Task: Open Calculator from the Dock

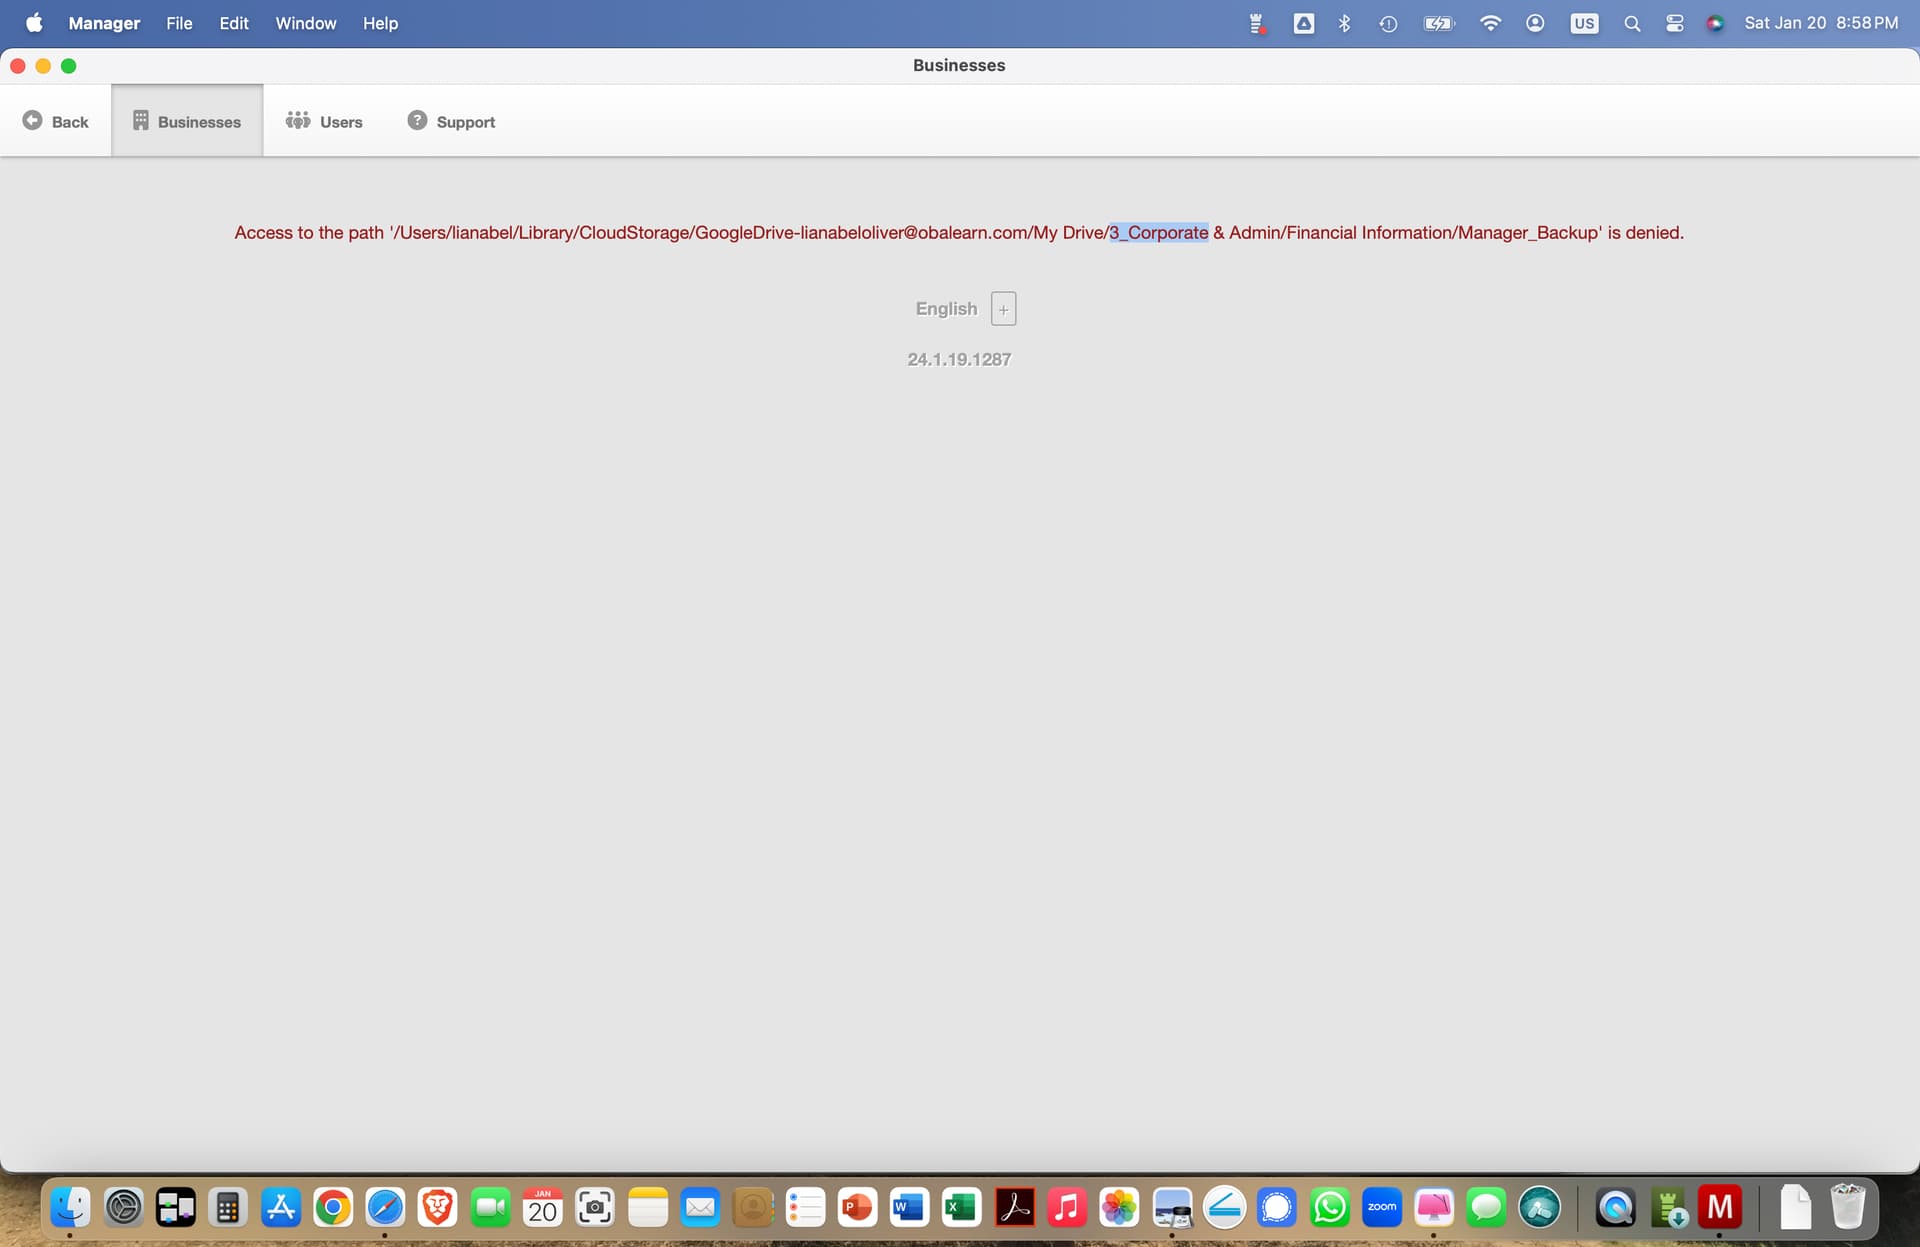Action: point(228,1207)
